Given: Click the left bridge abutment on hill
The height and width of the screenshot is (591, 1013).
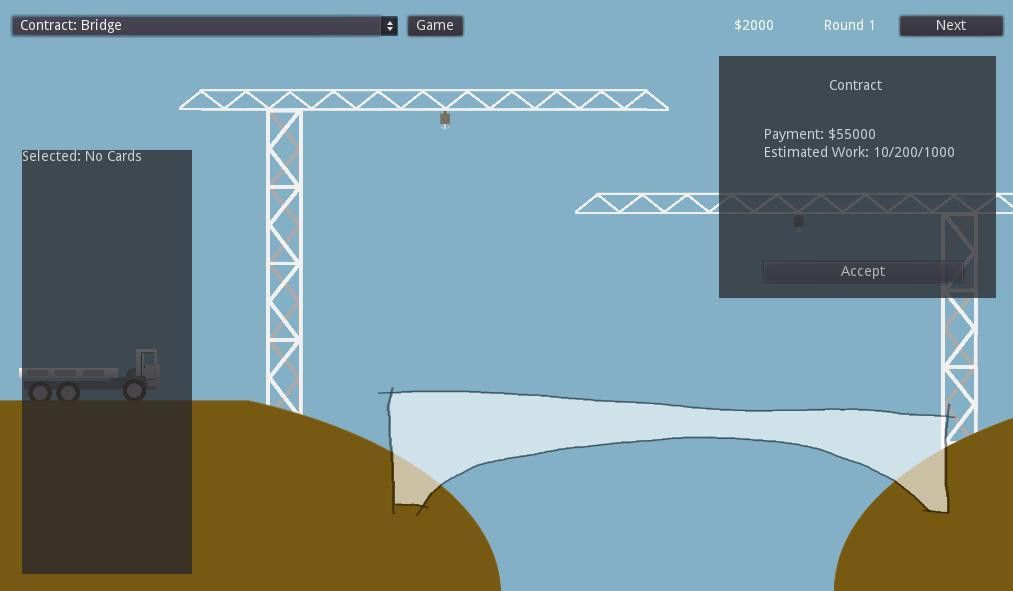Looking at the screenshot, I should click(x=412, y=481).
